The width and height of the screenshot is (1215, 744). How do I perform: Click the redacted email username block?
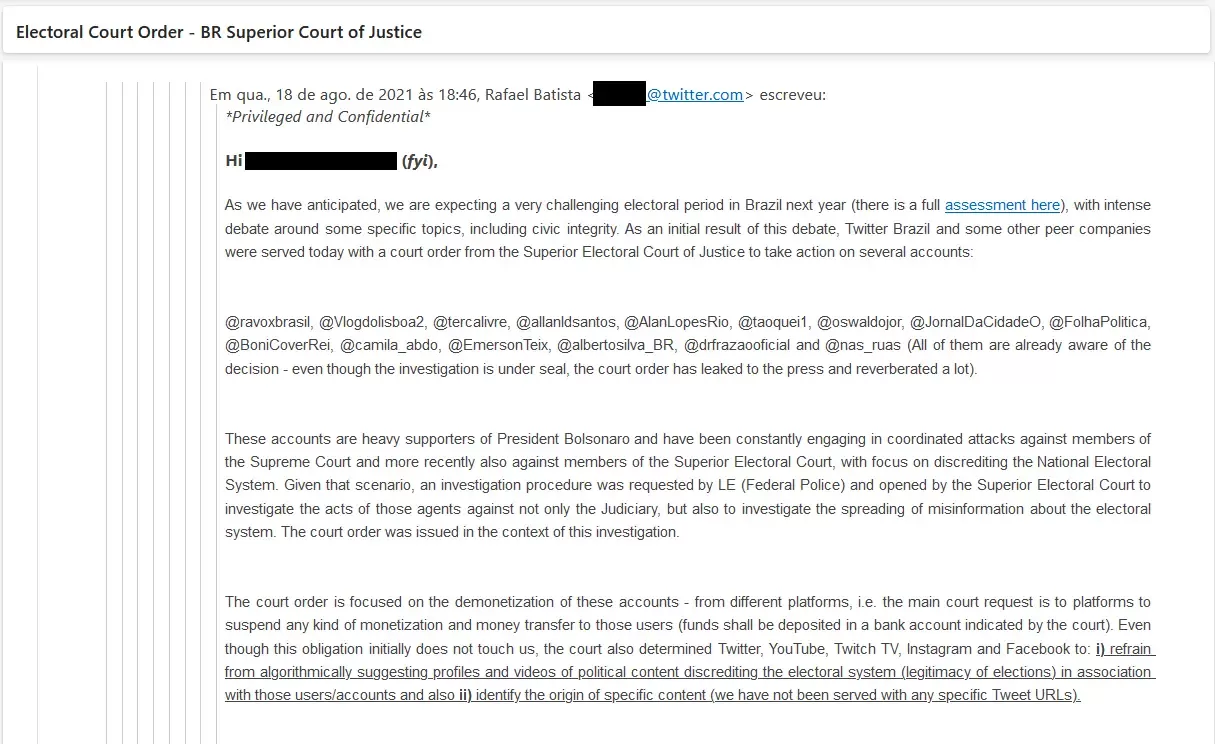point(620,95)
